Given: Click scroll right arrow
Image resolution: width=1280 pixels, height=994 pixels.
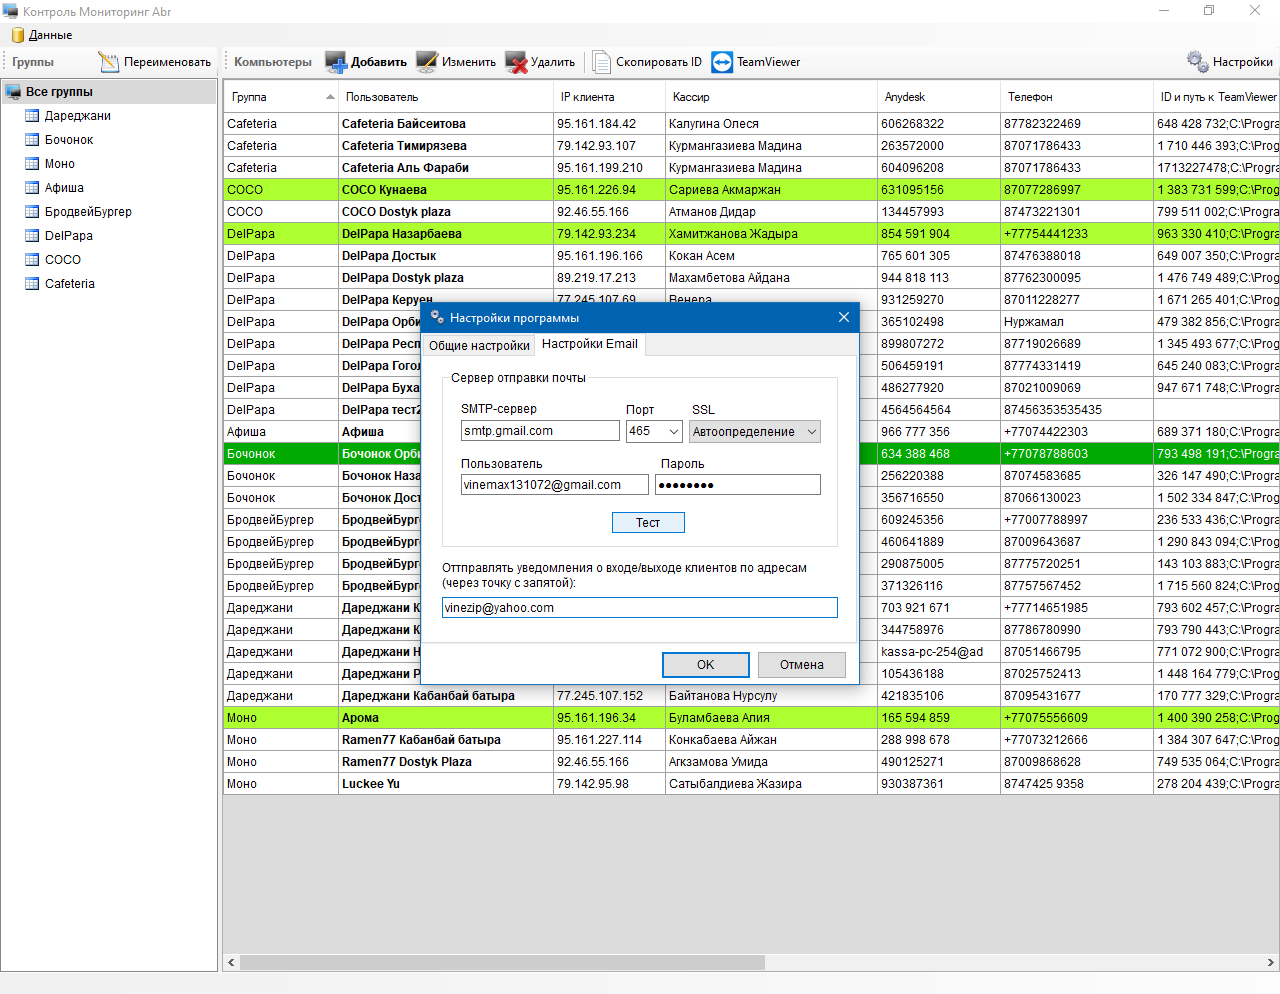Looking at the screenshot, I should pos(1271,963).
